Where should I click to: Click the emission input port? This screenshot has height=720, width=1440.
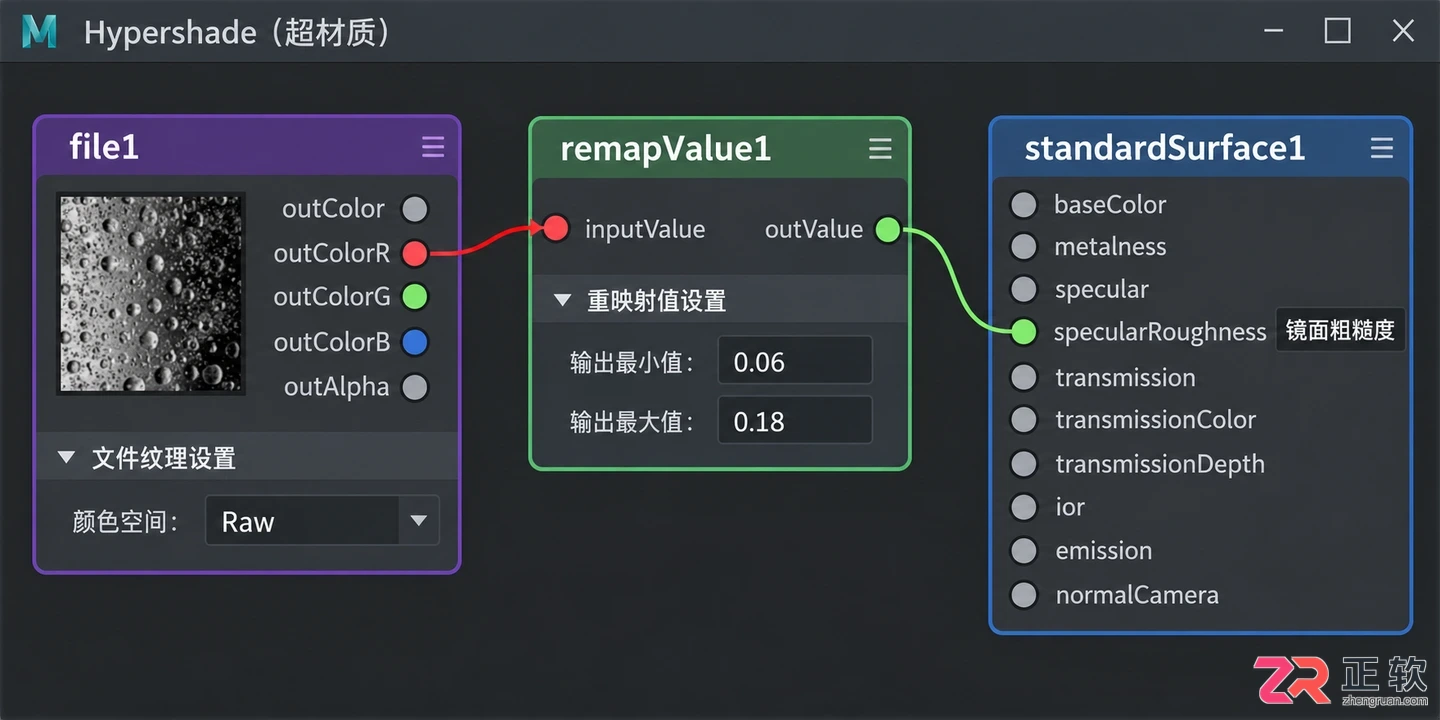[1024, 551]
